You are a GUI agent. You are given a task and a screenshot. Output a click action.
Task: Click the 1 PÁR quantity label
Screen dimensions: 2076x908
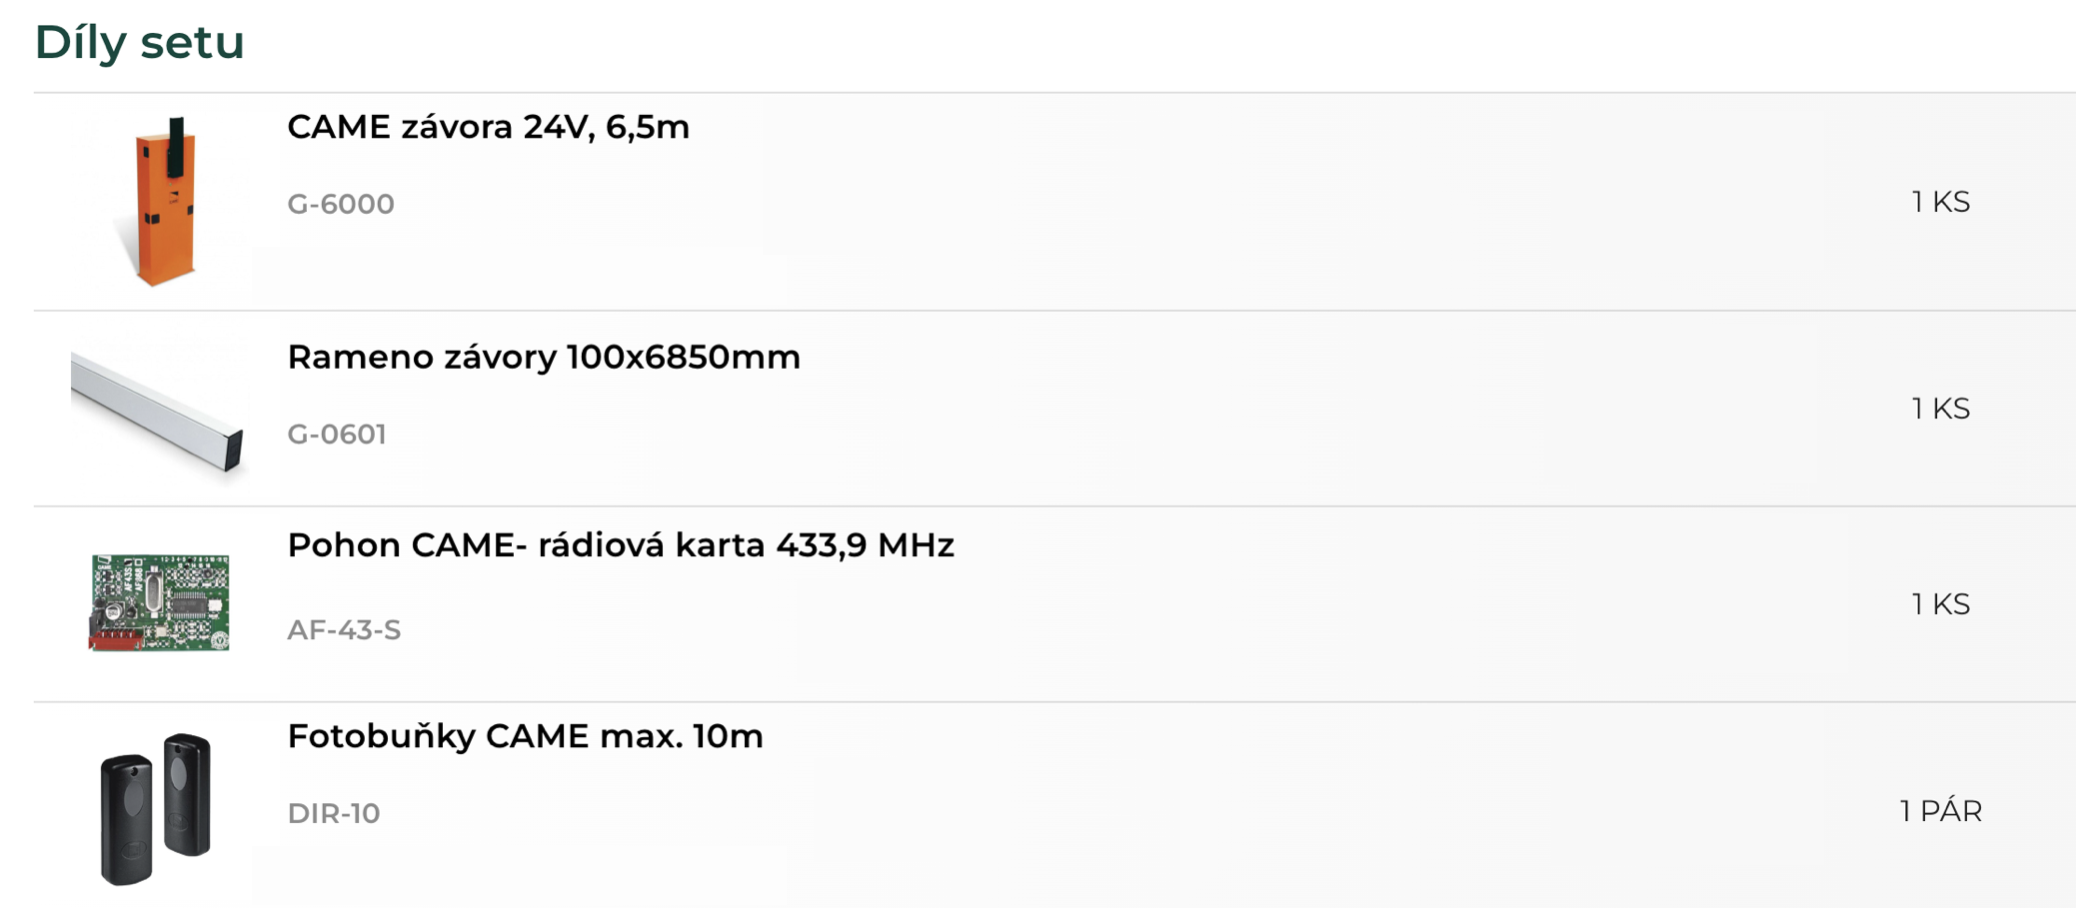[x=1940, y=811]
